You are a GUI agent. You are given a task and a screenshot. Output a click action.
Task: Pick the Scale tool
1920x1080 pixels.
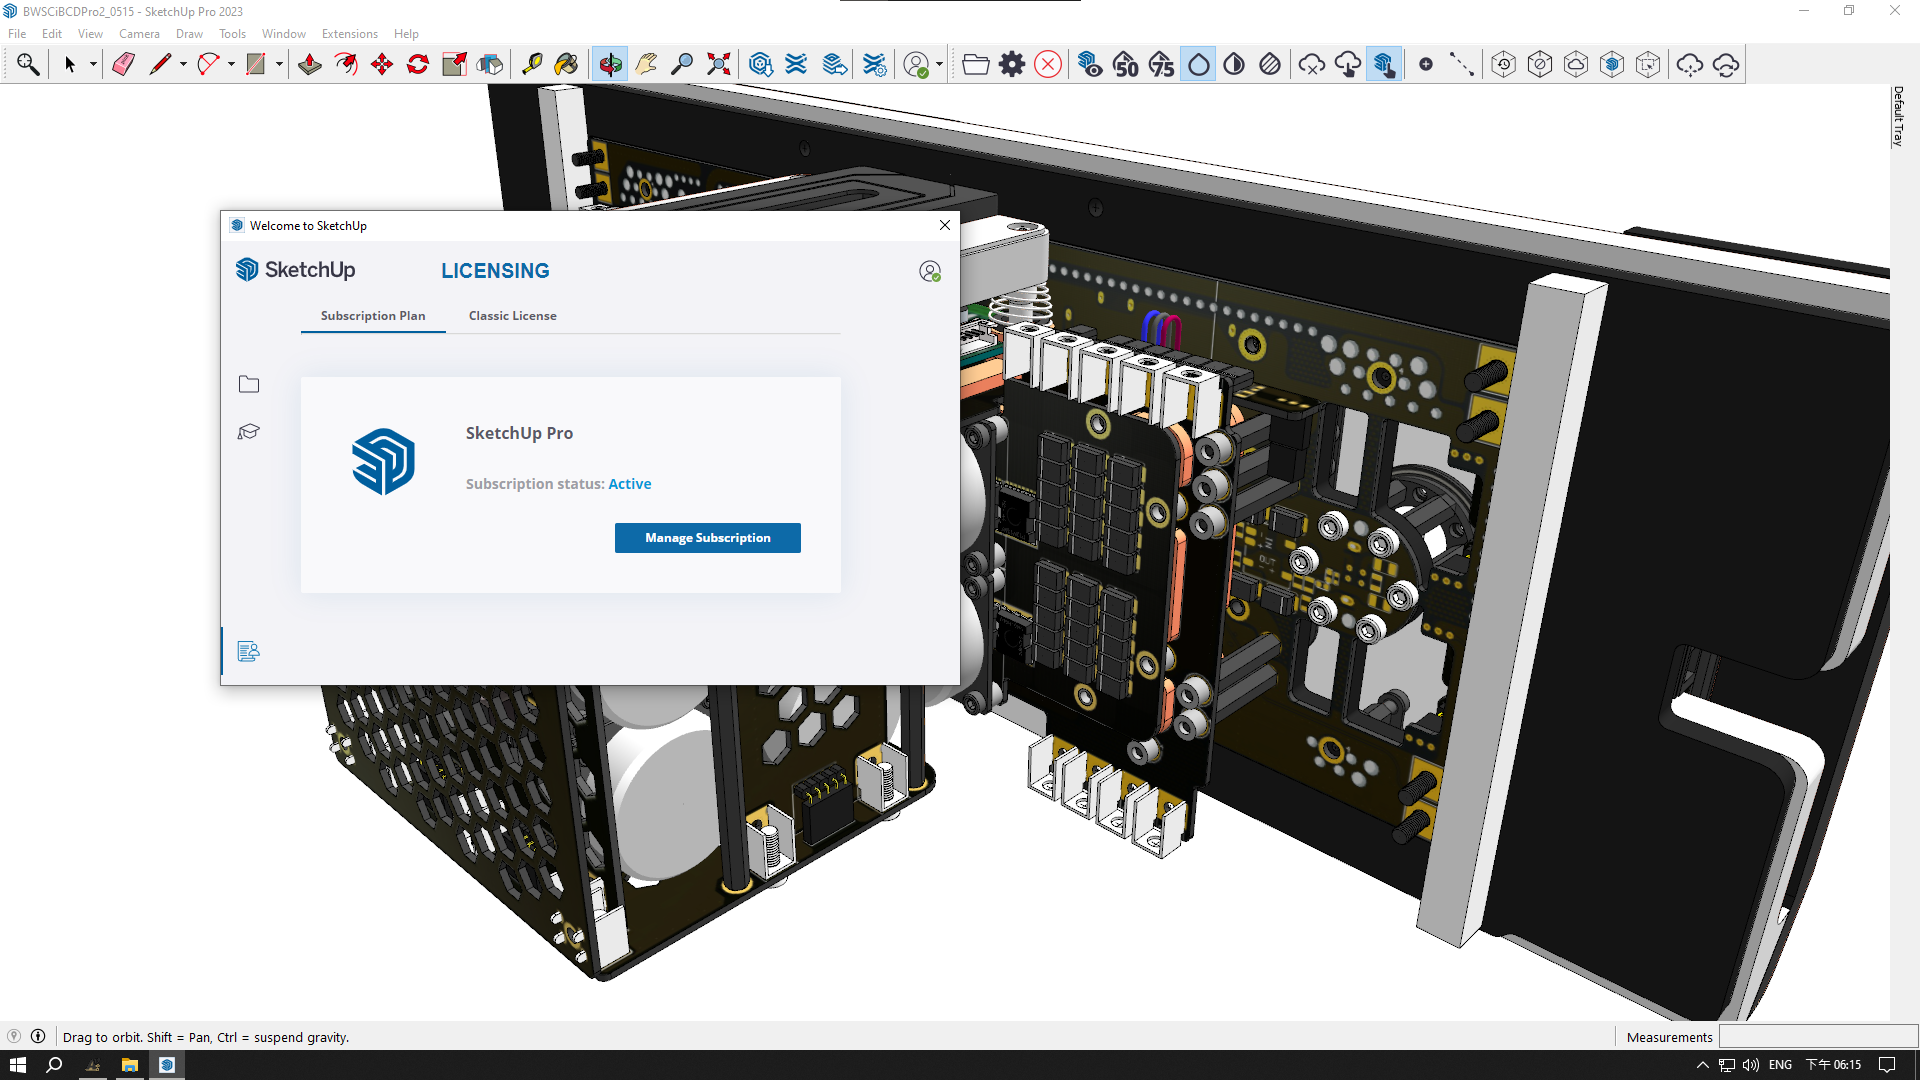click(x=454, y=65)
